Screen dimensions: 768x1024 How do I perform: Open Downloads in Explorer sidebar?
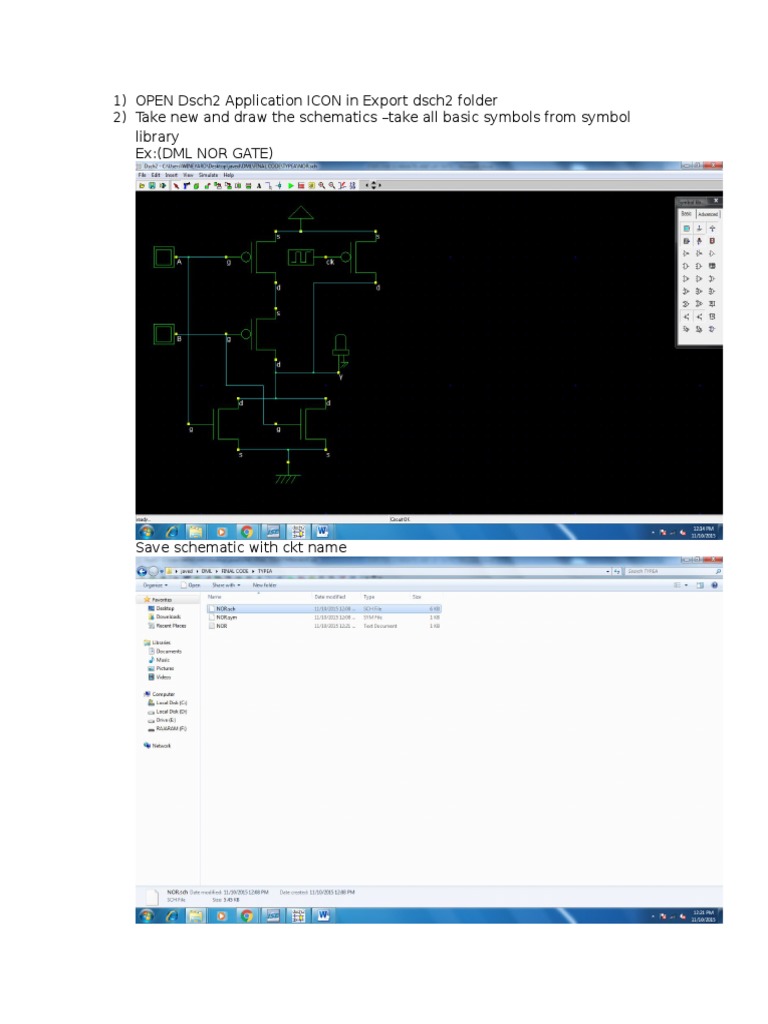tap(164, 616)
